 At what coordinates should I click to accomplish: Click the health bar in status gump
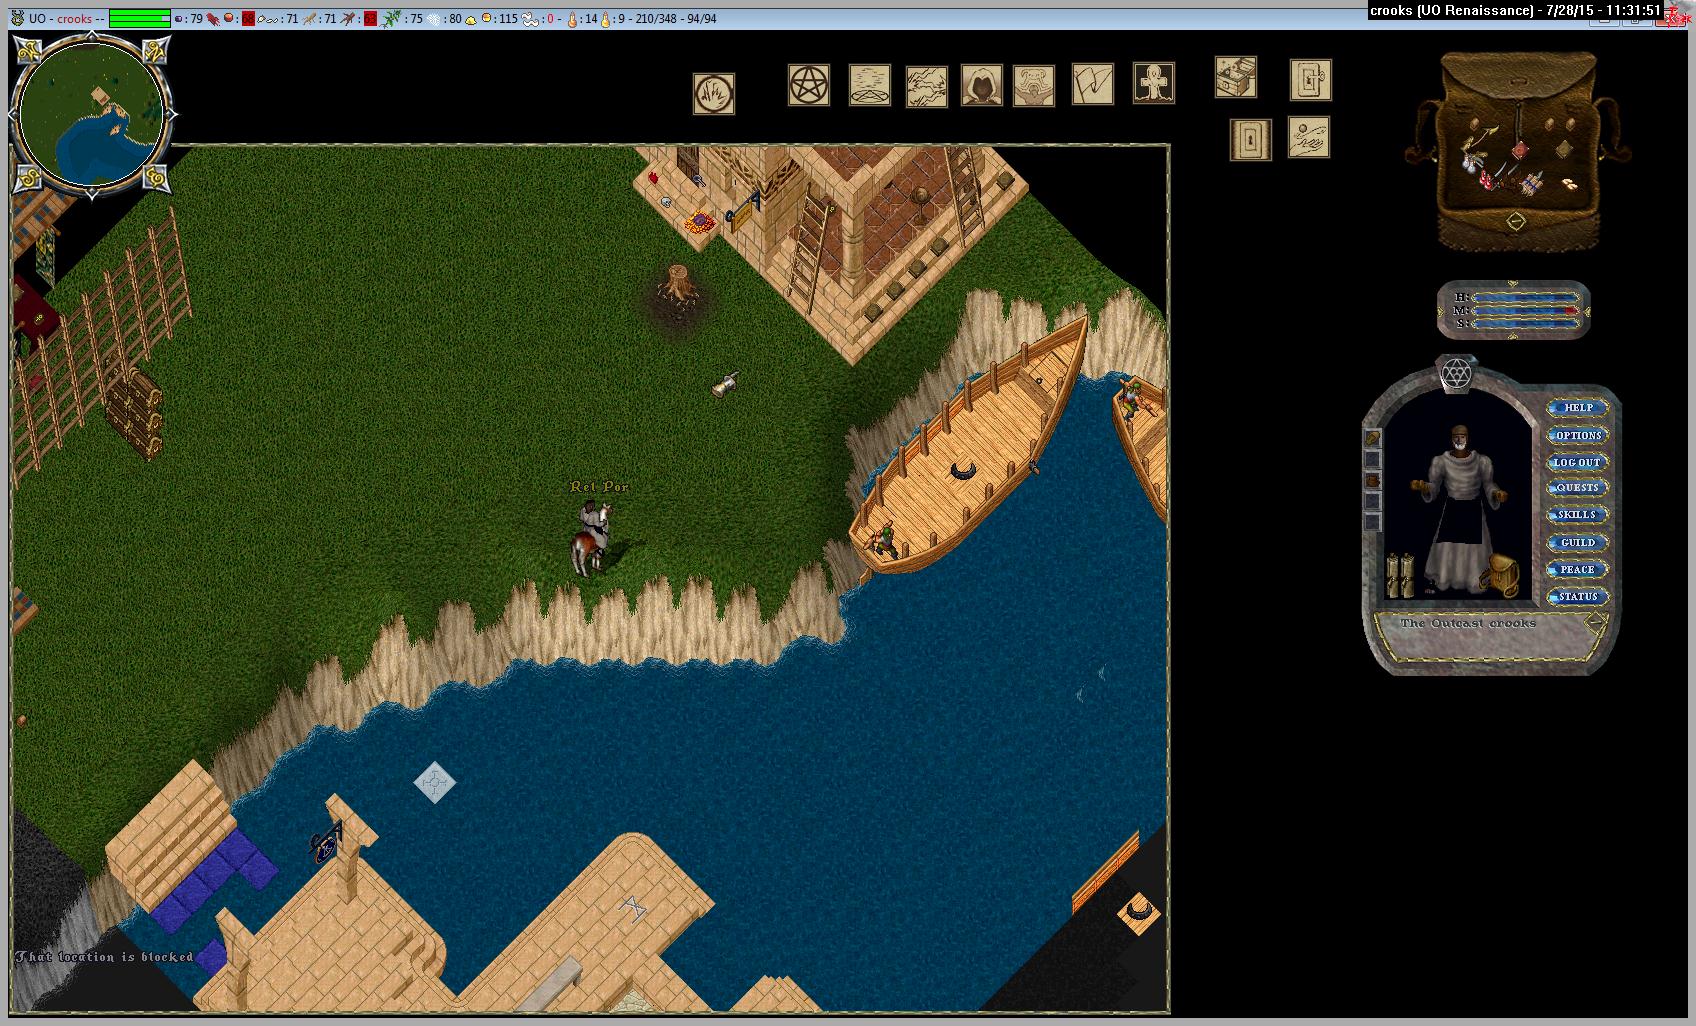click(x=1526, y=298)
